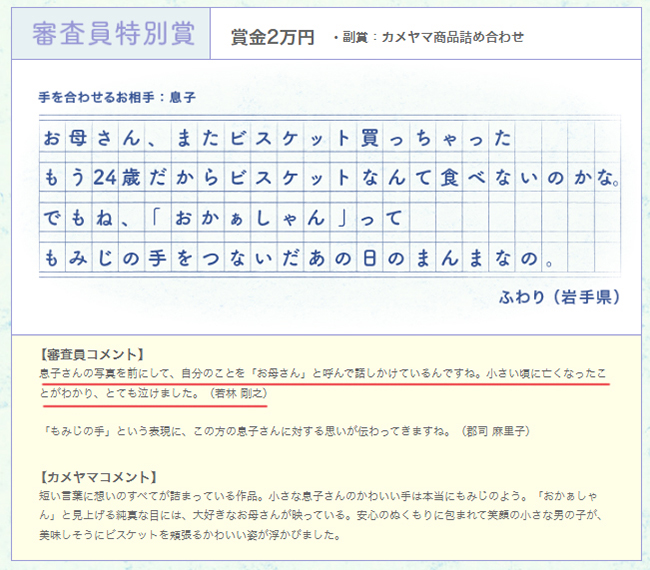Click the line もみじの手をつないだあの日のまんまなの
Screen dimensions: 650x570
(298, 258)
